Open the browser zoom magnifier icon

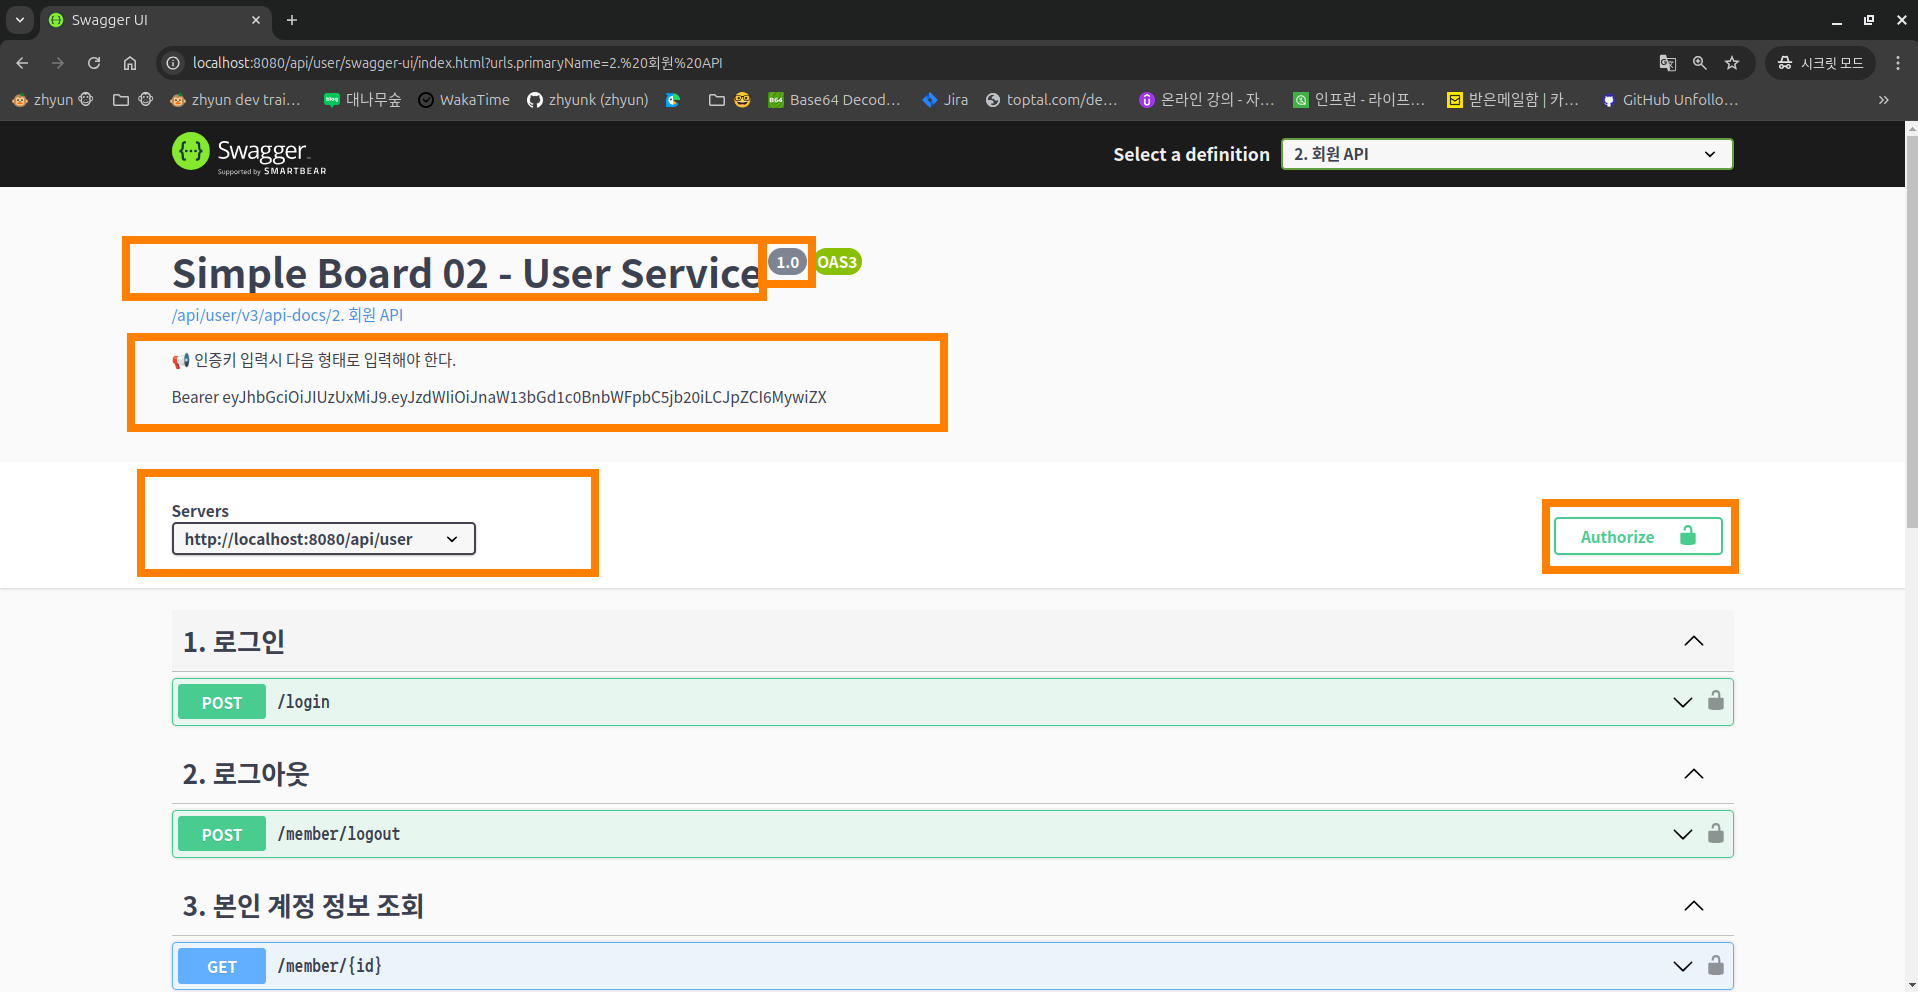(x=1699, y=63)
